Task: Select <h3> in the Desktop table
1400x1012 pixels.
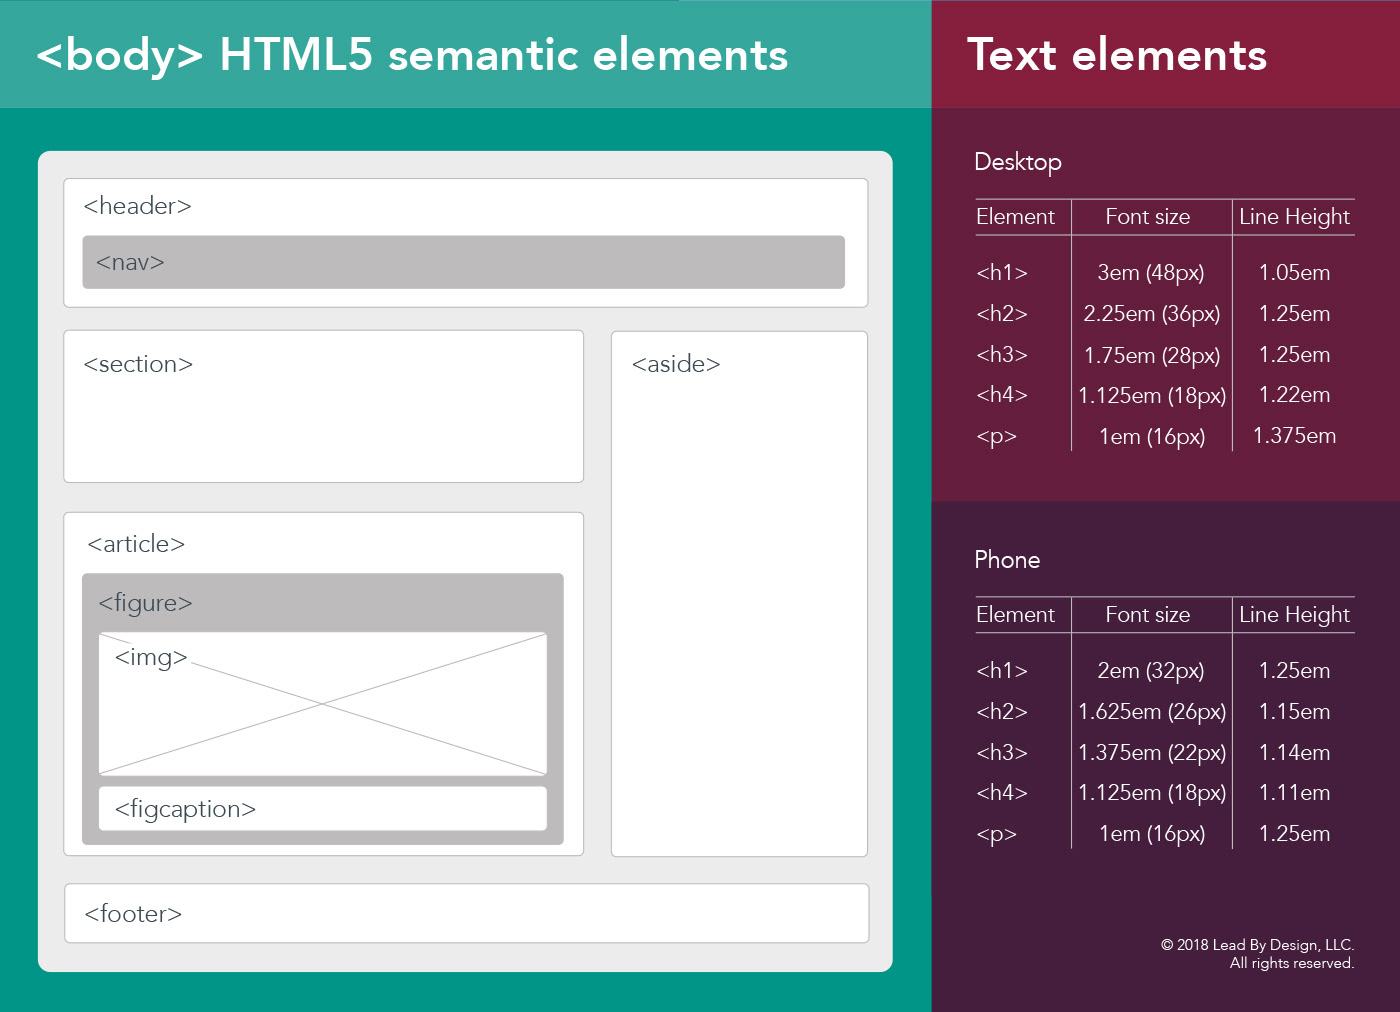Action: (x=1002, y=355)
